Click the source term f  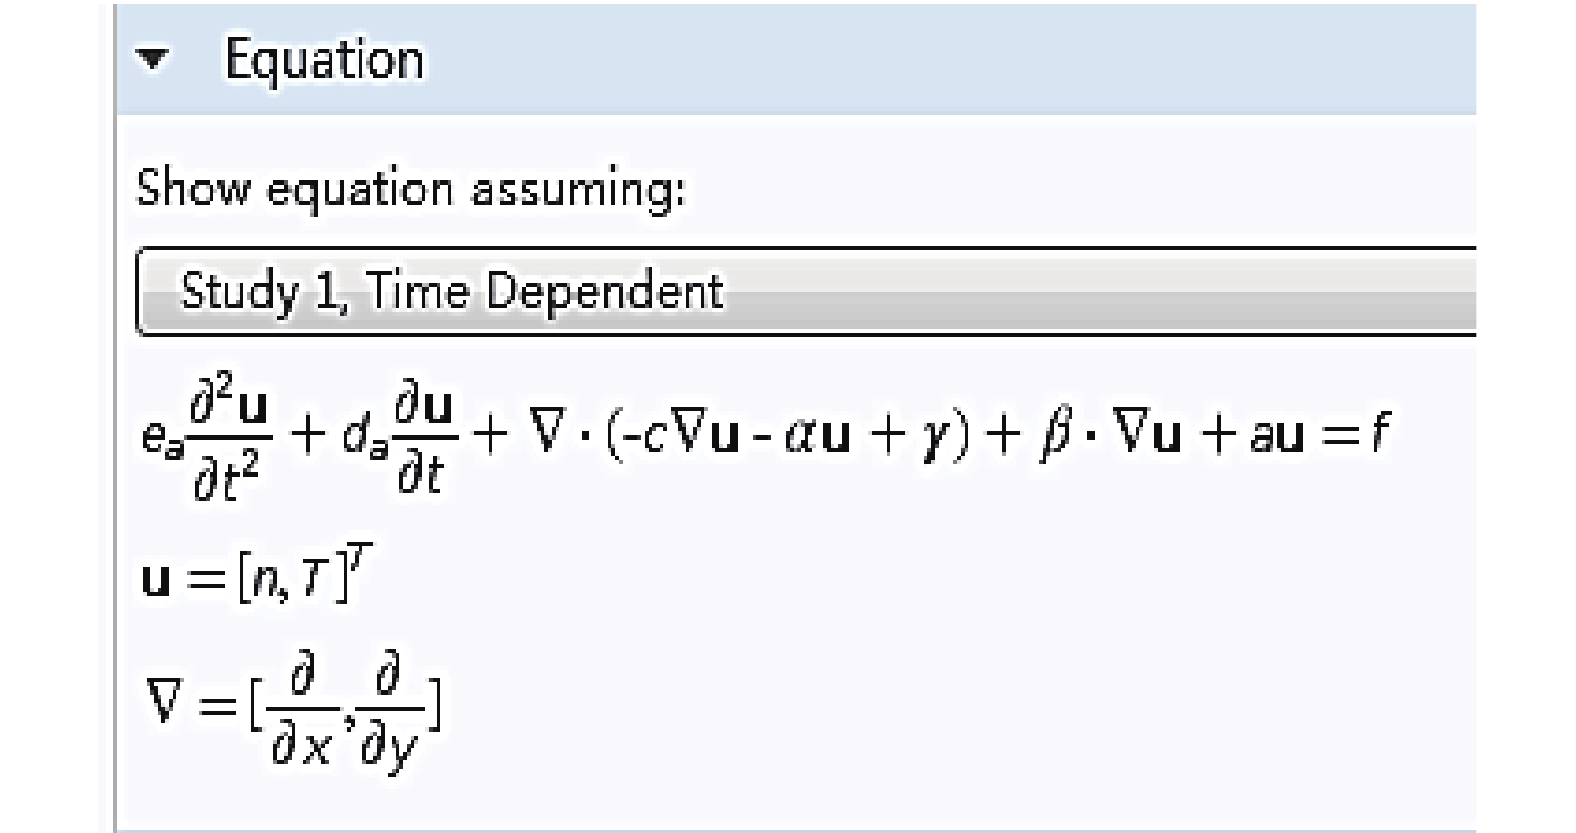pyautogui.click(x=1381, y=432)
